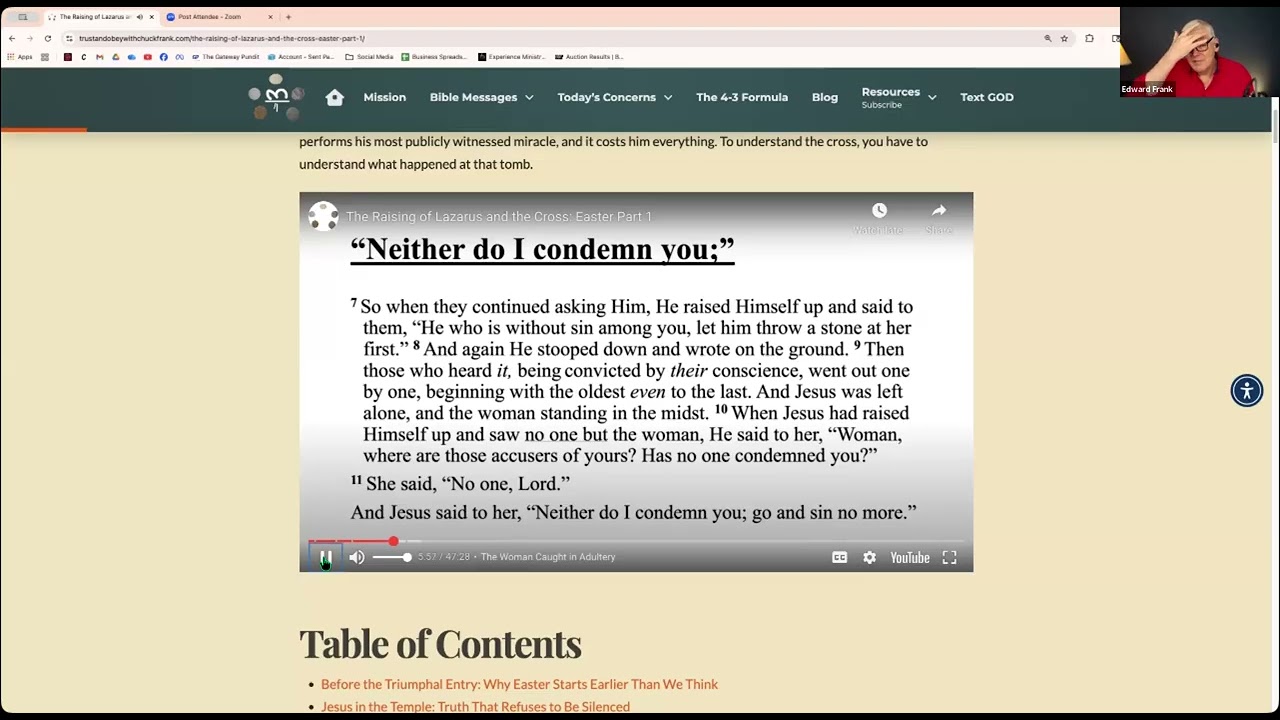Expand Today's Concerns dropdown
This screenshot has width=1280, height=720.
tap(615, 97)
